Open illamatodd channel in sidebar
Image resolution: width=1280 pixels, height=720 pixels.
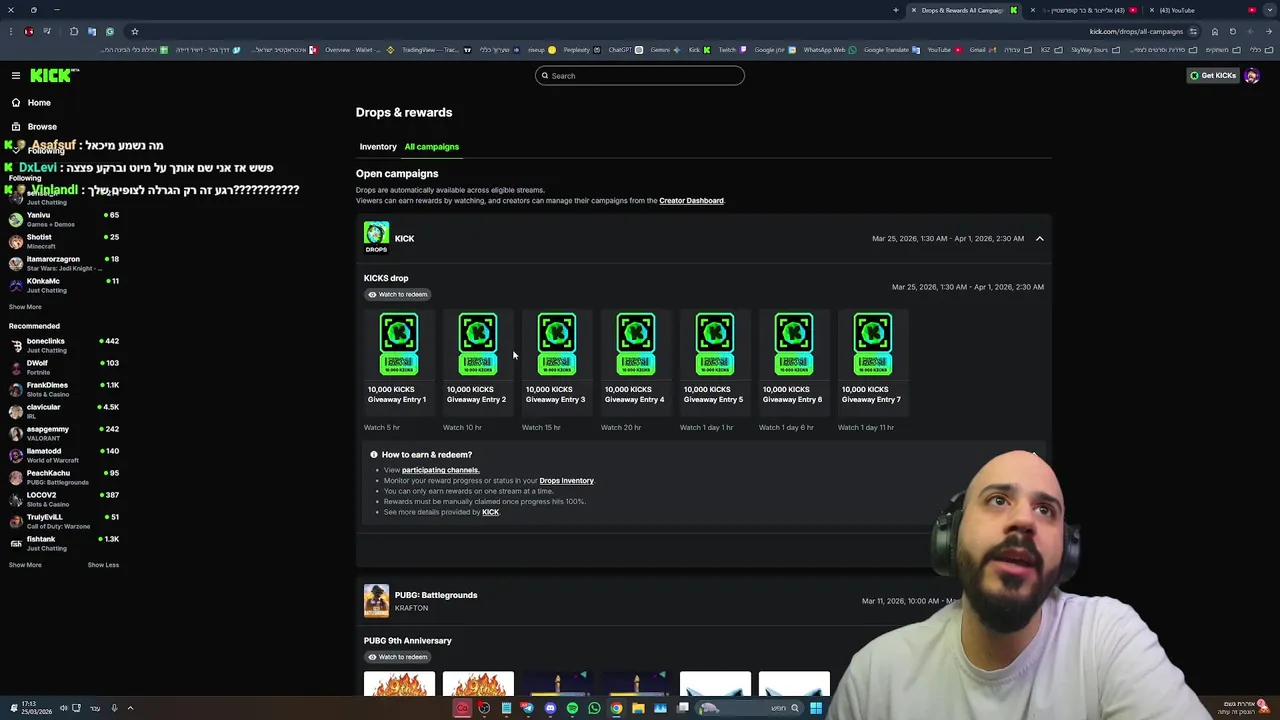pyautogui.click(x=64, y=455)
